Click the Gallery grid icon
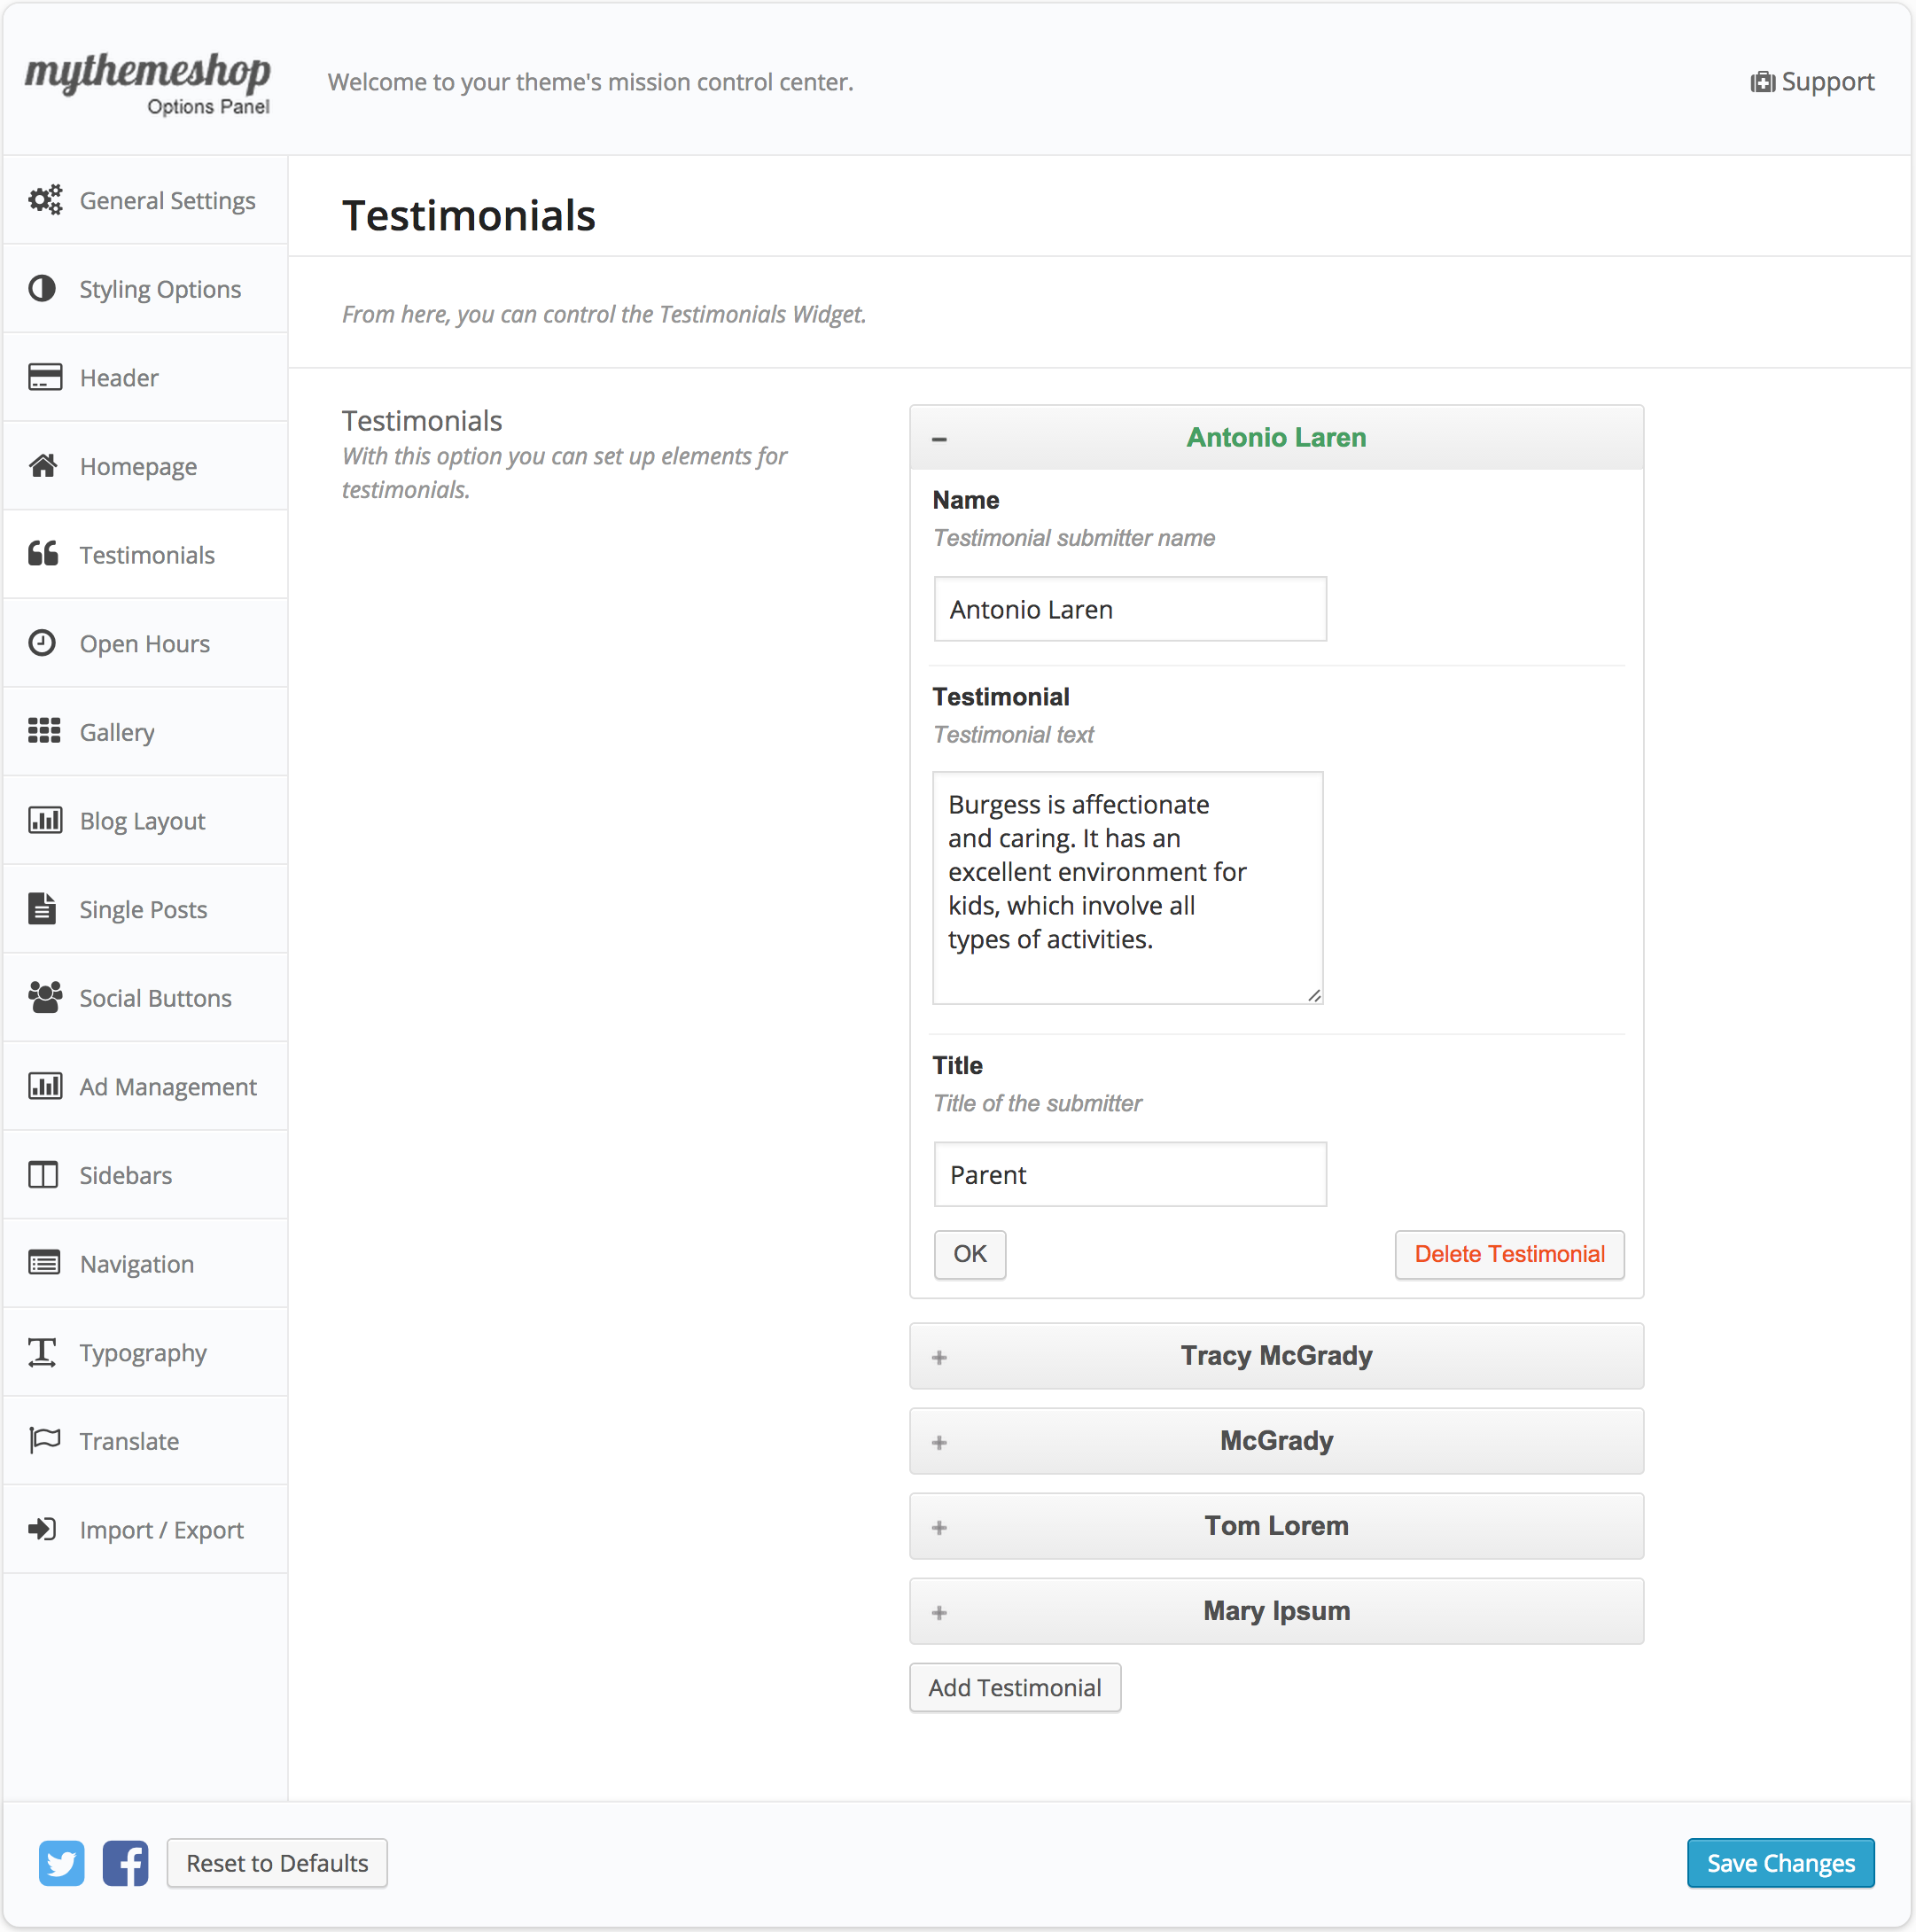Image resolution: width=1916 pixels, height=1932 pixels. [x=44, y=731]
